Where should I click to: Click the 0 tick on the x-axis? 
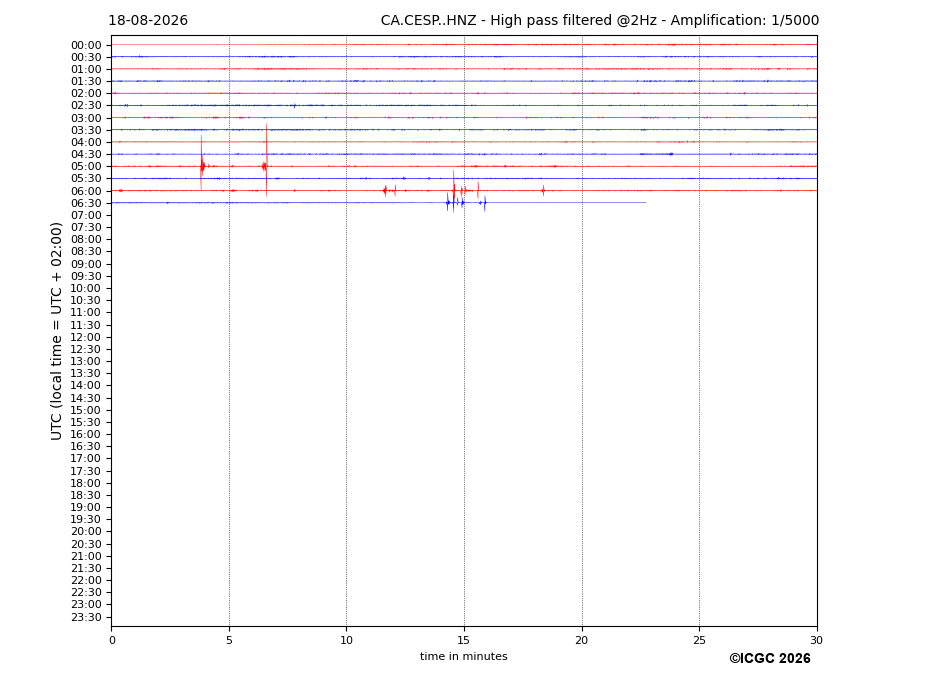pos(112,640)
